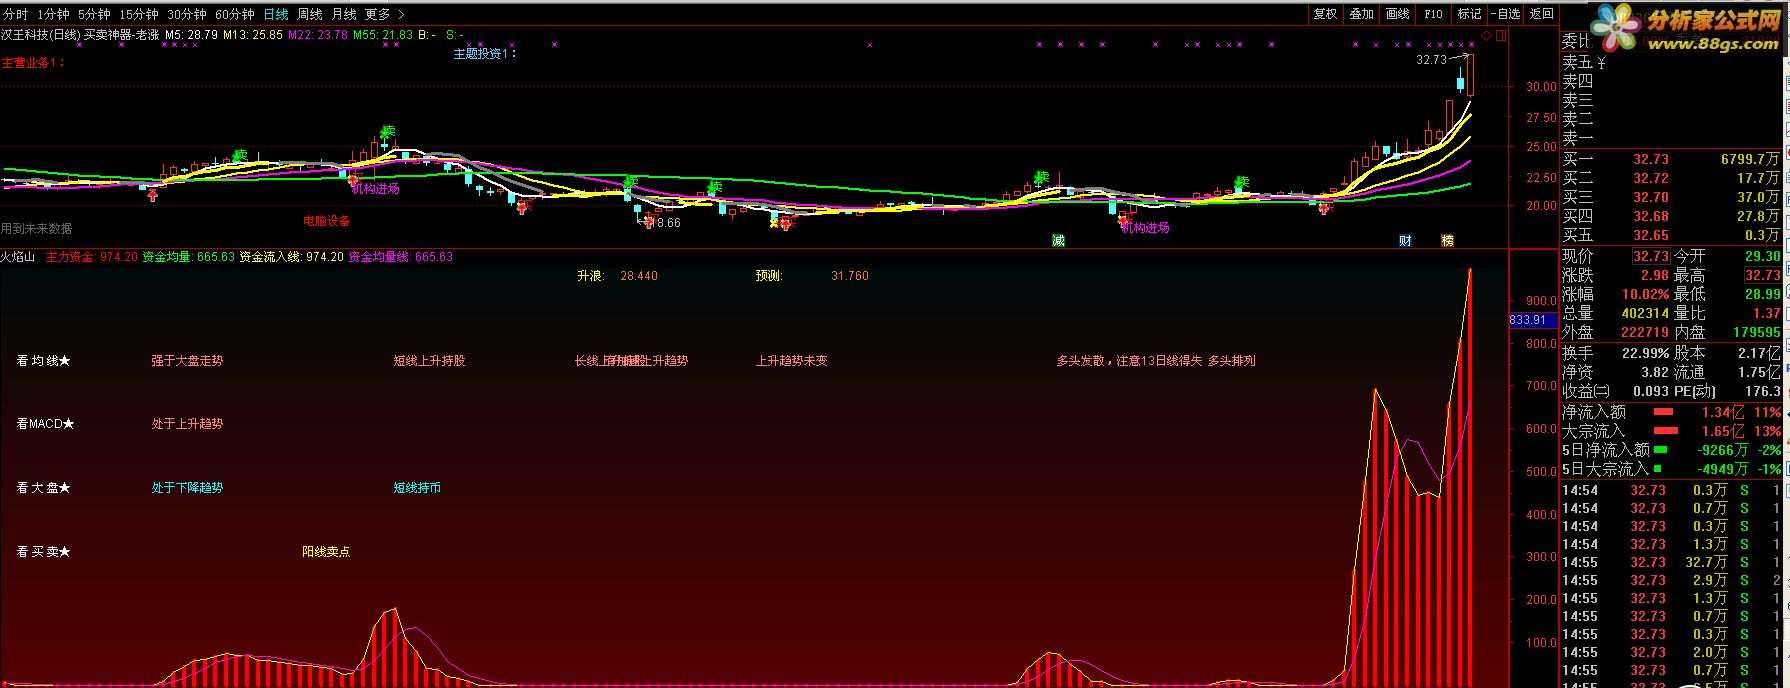Viewport: 1790px width, 688px height.
Task: Click the 榜 badge under the chart
Action: (x=1447, y=240)
